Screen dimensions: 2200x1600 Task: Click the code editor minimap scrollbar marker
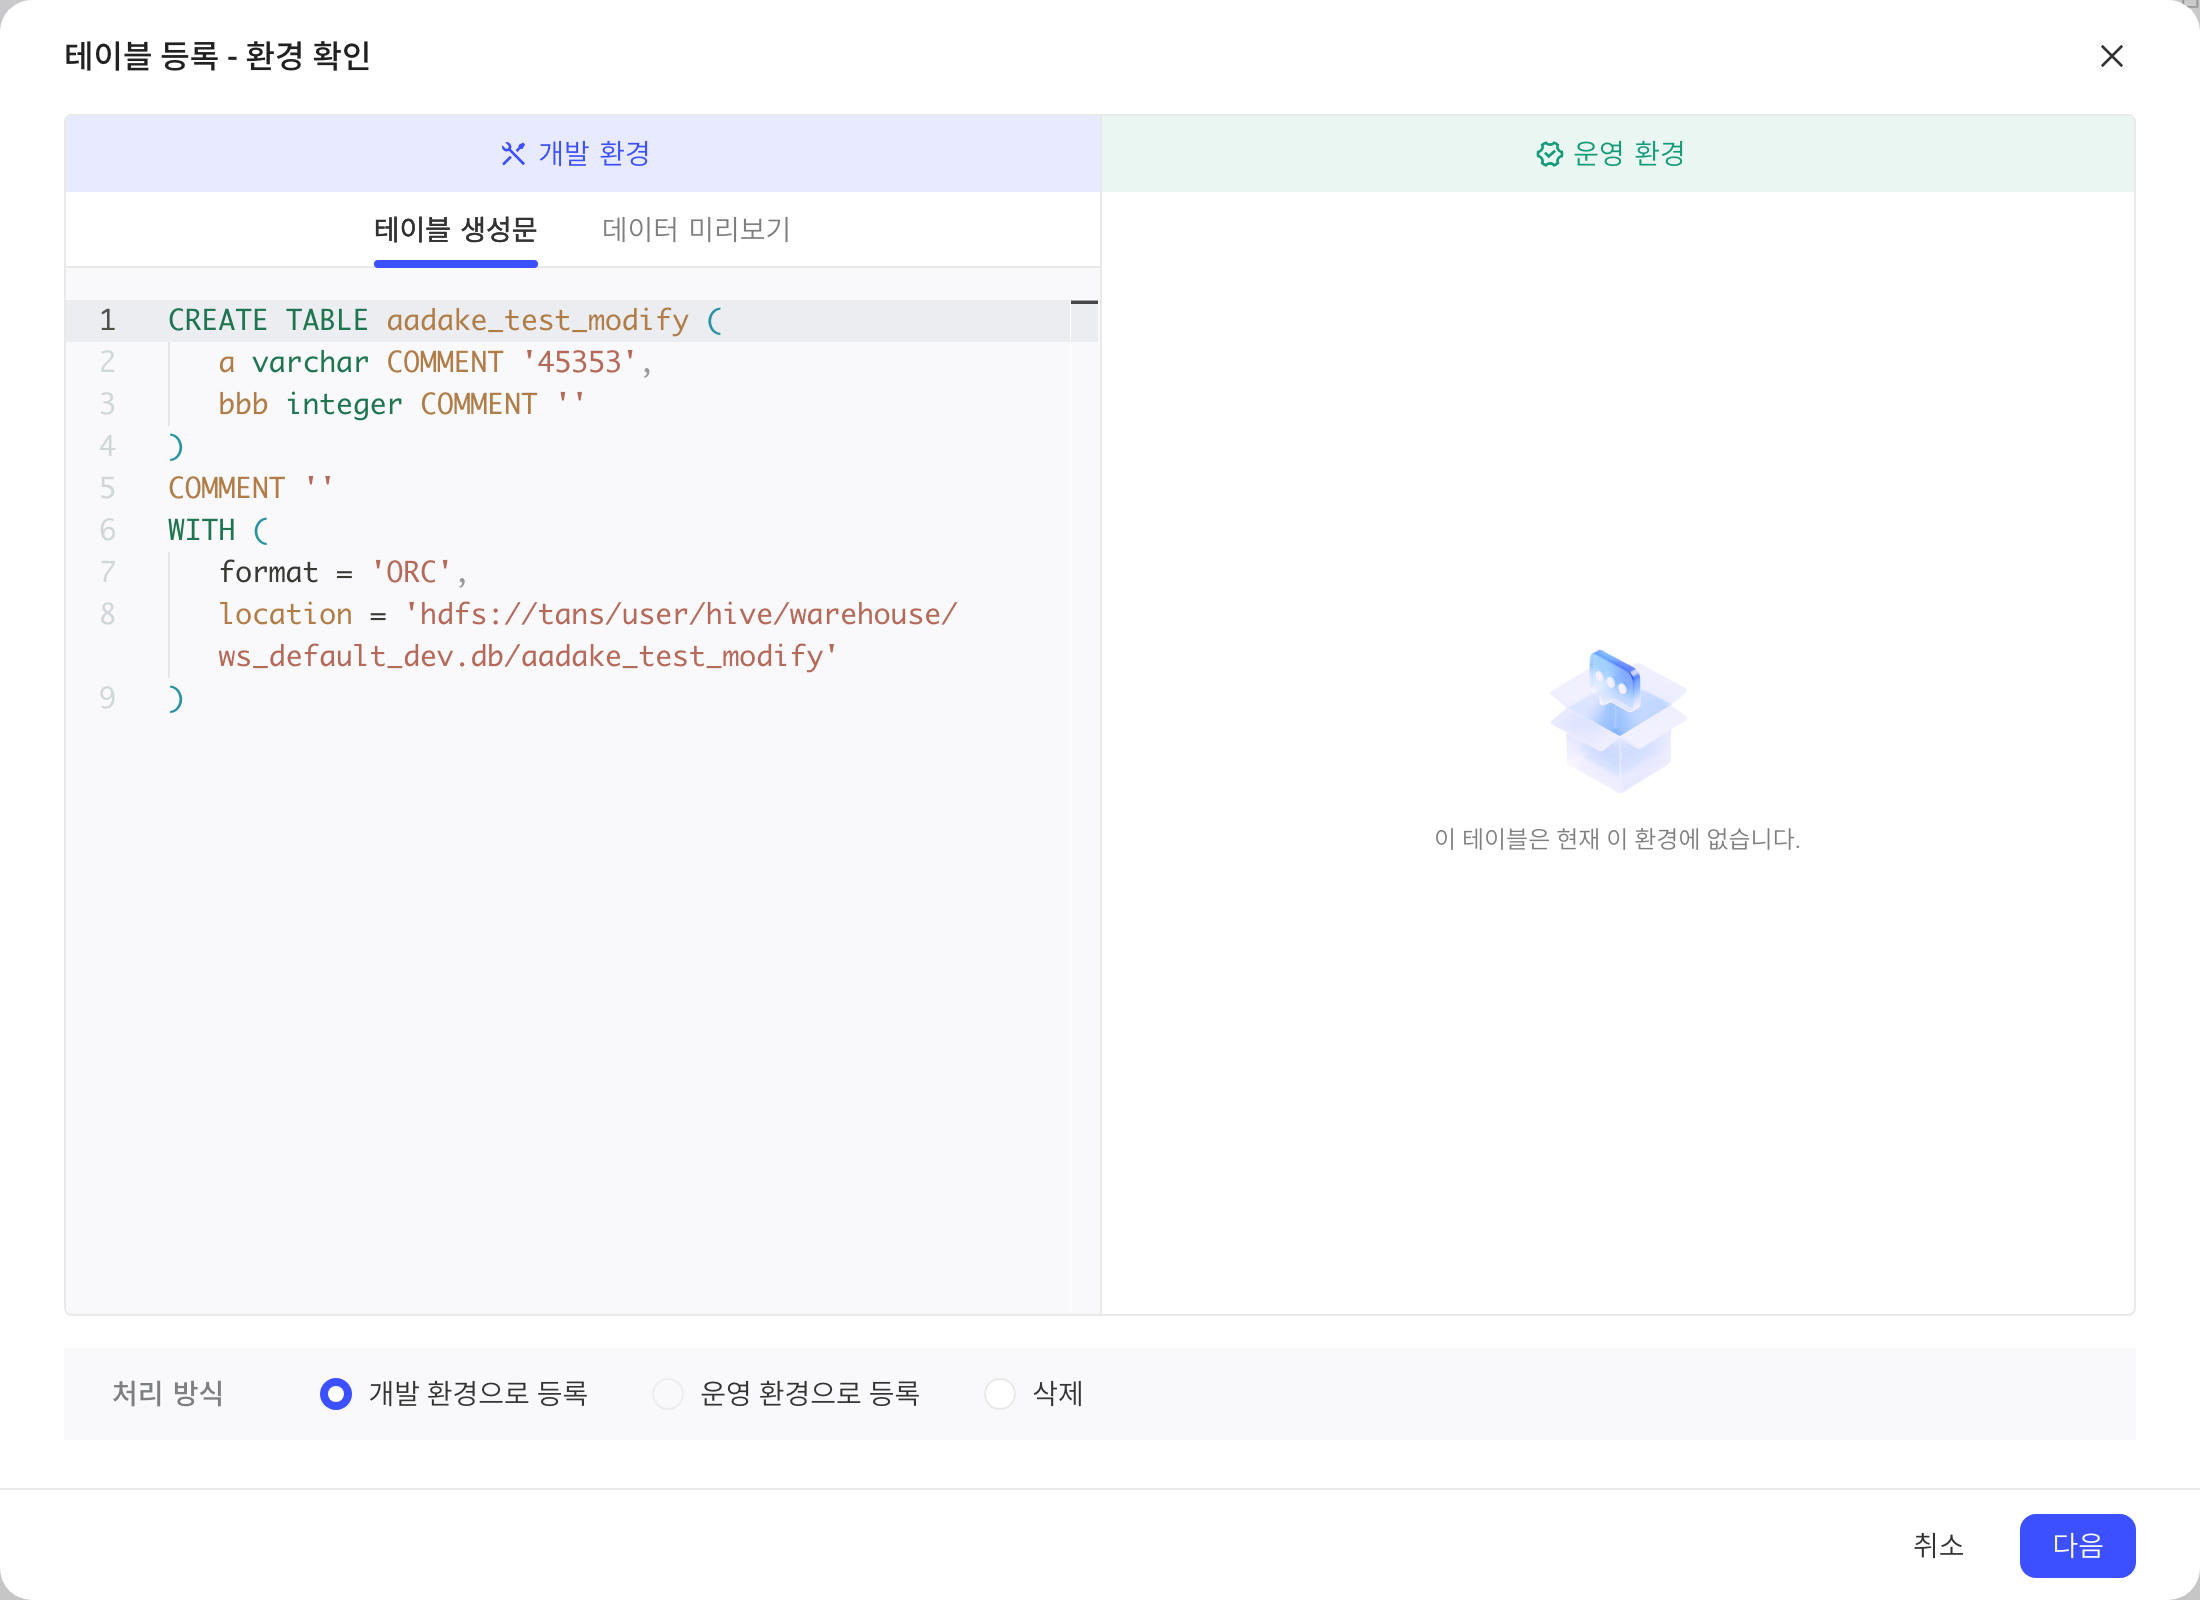[1084, 302]
